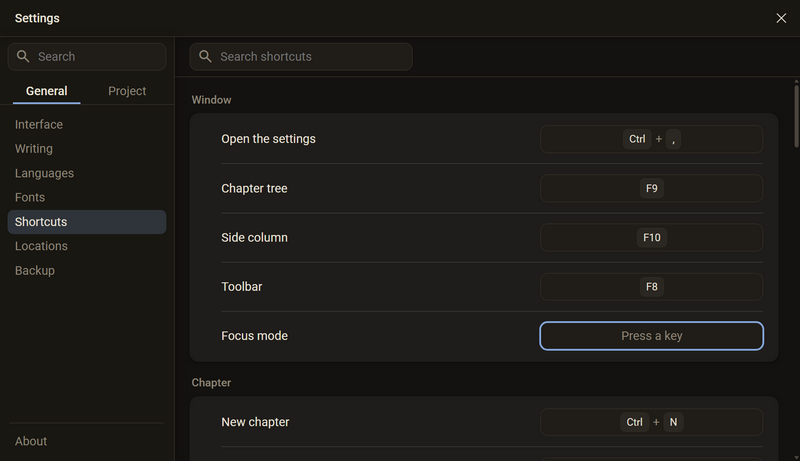Close the Settings dialog
Viewport: 800px width, 461px height.
click(x=781, y=18)
